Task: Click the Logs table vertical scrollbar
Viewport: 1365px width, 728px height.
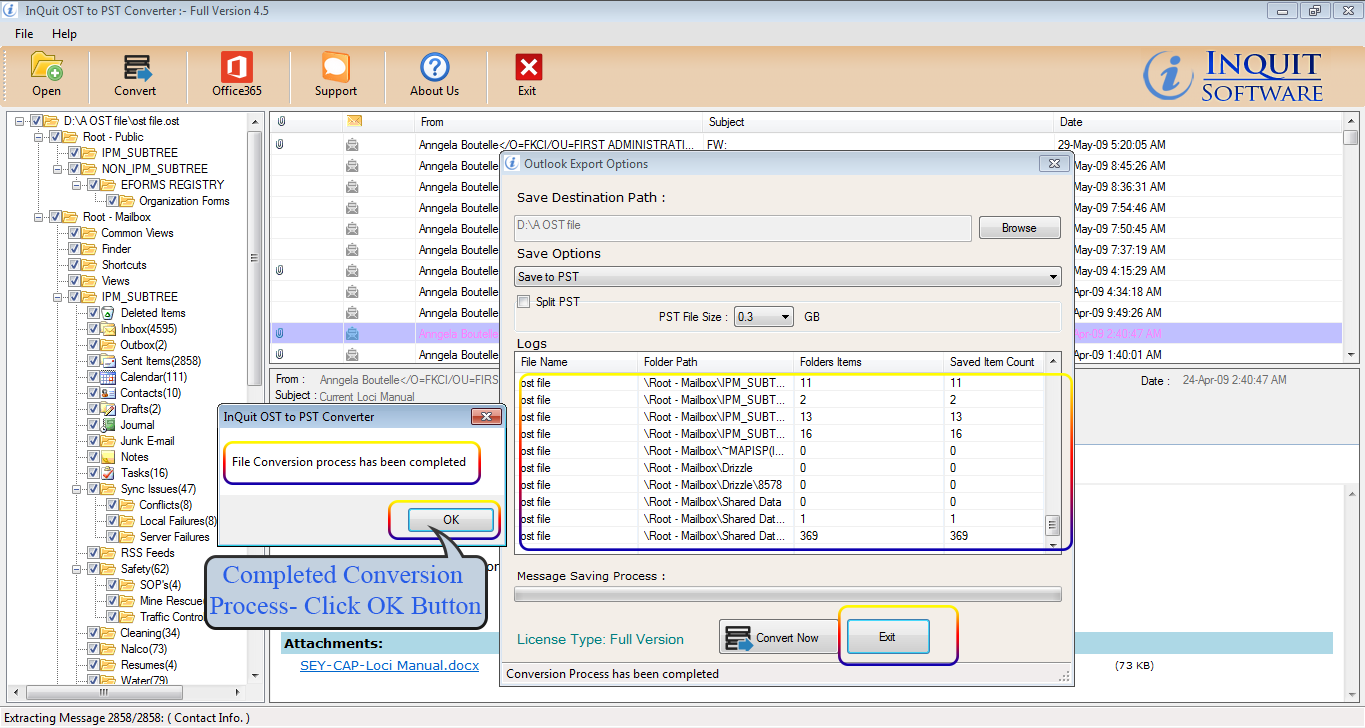Action: [1051, 450]
